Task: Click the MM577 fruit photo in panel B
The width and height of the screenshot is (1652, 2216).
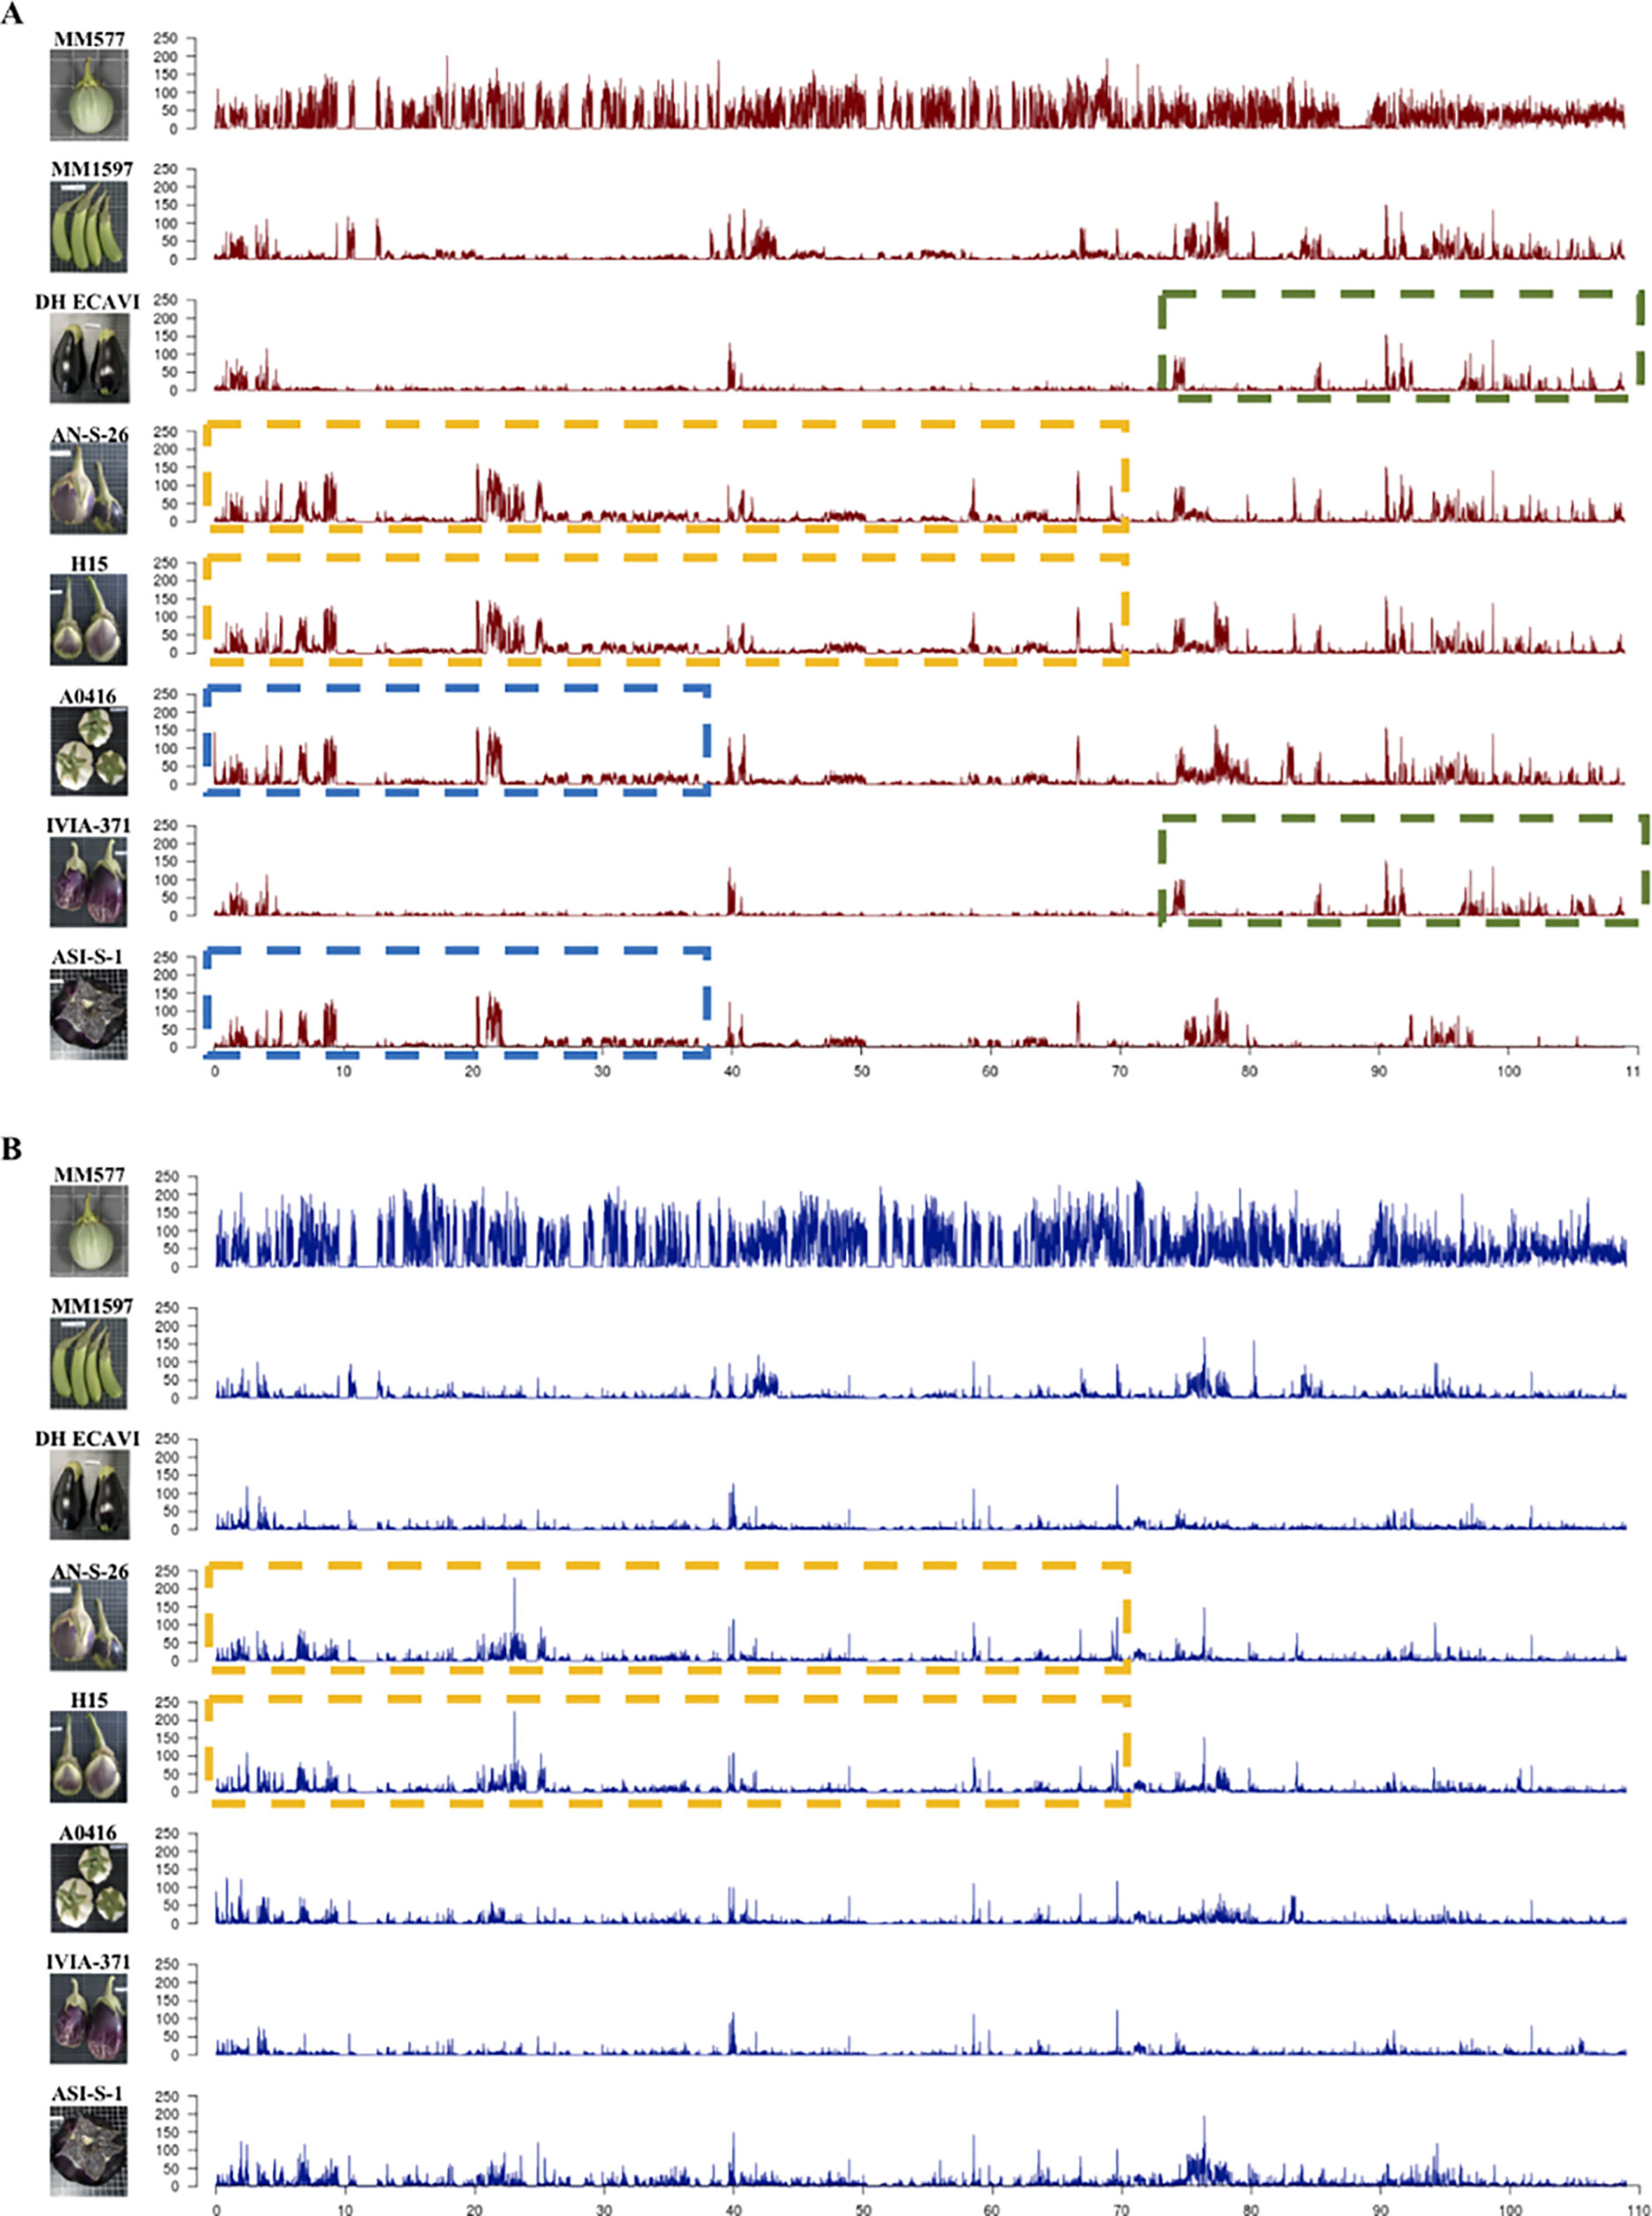Action: click(x=89, y=1231)
